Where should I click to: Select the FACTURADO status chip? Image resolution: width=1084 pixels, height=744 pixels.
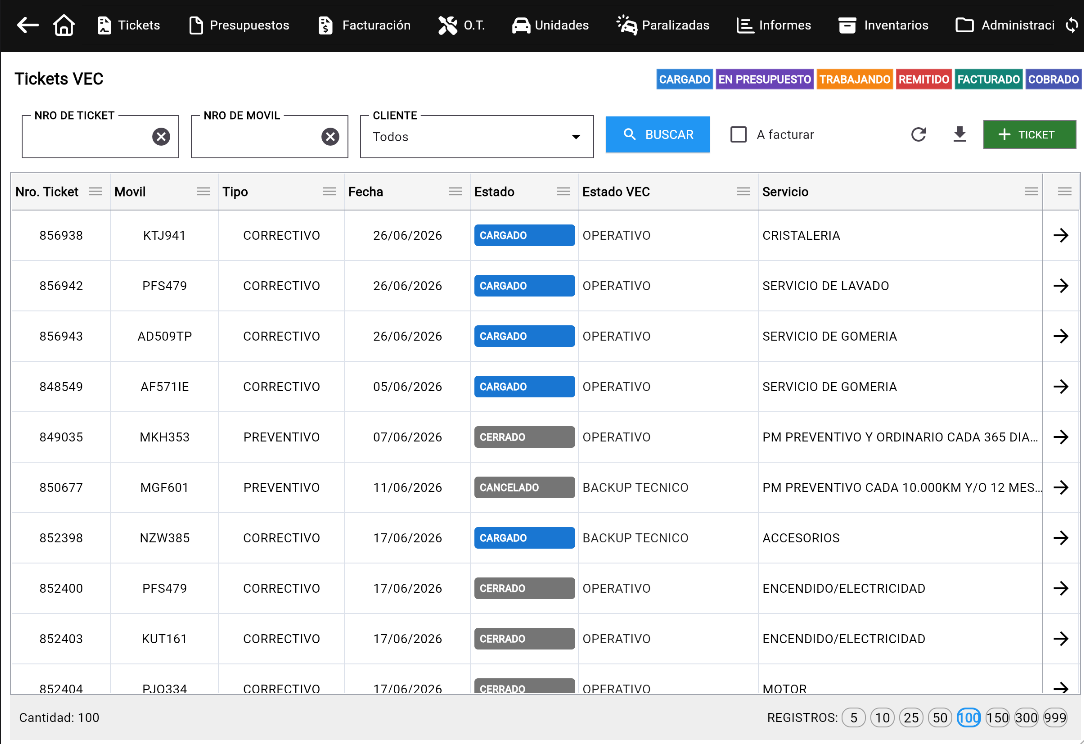coord(989,79)
